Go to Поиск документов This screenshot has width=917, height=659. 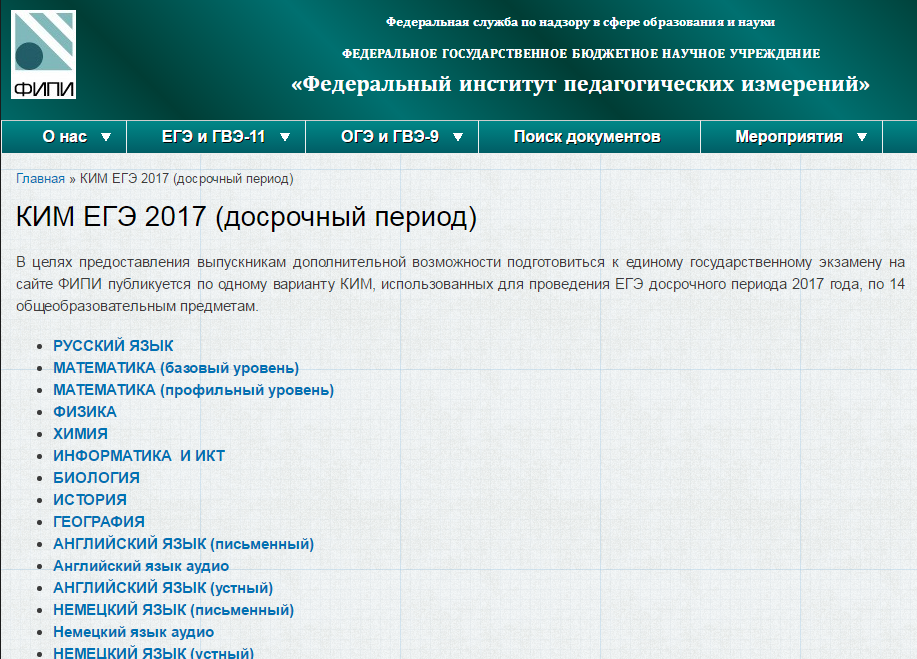click(x=587, y=137)
